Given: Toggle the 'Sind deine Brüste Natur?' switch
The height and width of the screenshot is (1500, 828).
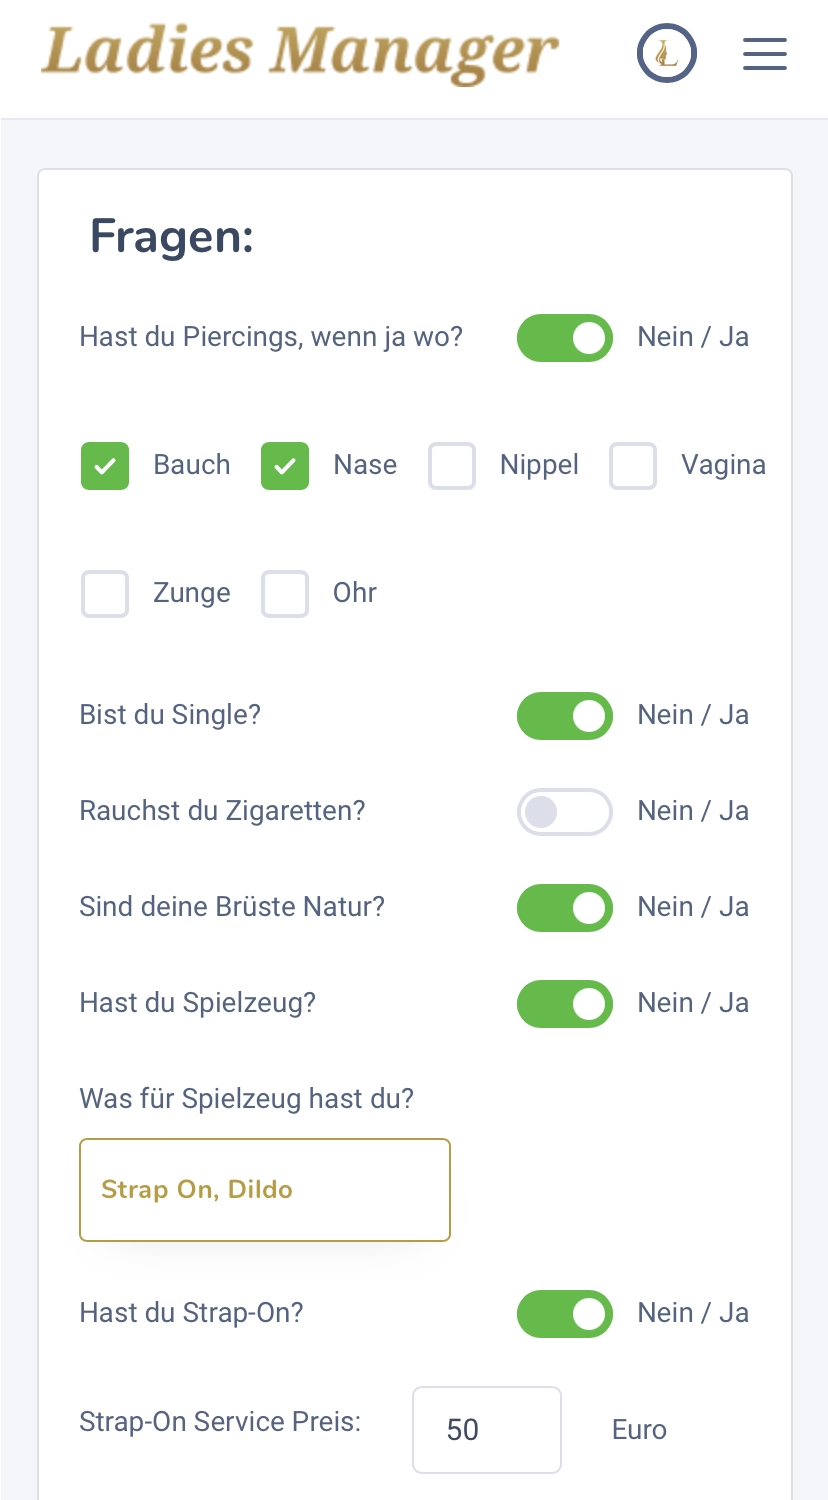Looking at the screenshot, I should click(565, 908).
